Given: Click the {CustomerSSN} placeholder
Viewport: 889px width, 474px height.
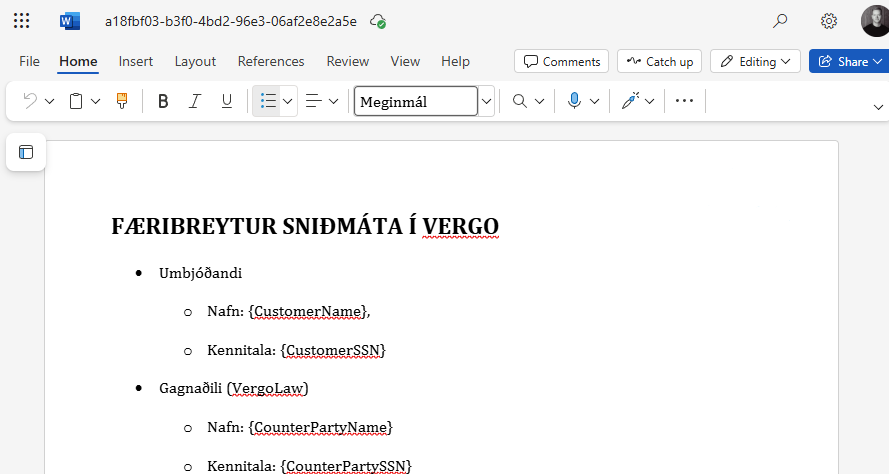Looking at the screenshot, I should (x=333, y=350).
